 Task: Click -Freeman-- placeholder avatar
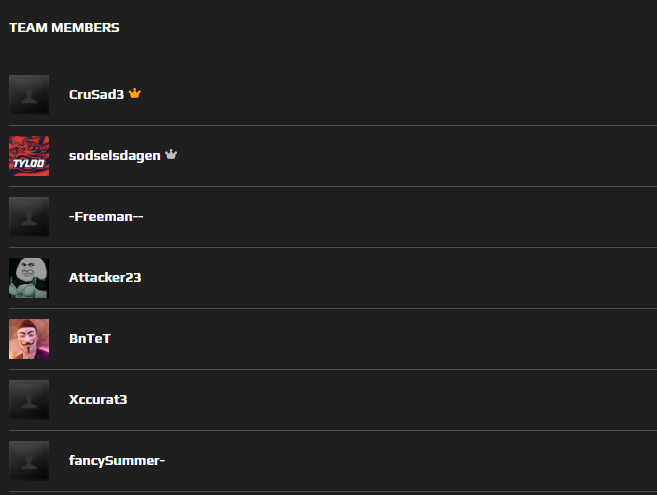click(x=29, y=217)
